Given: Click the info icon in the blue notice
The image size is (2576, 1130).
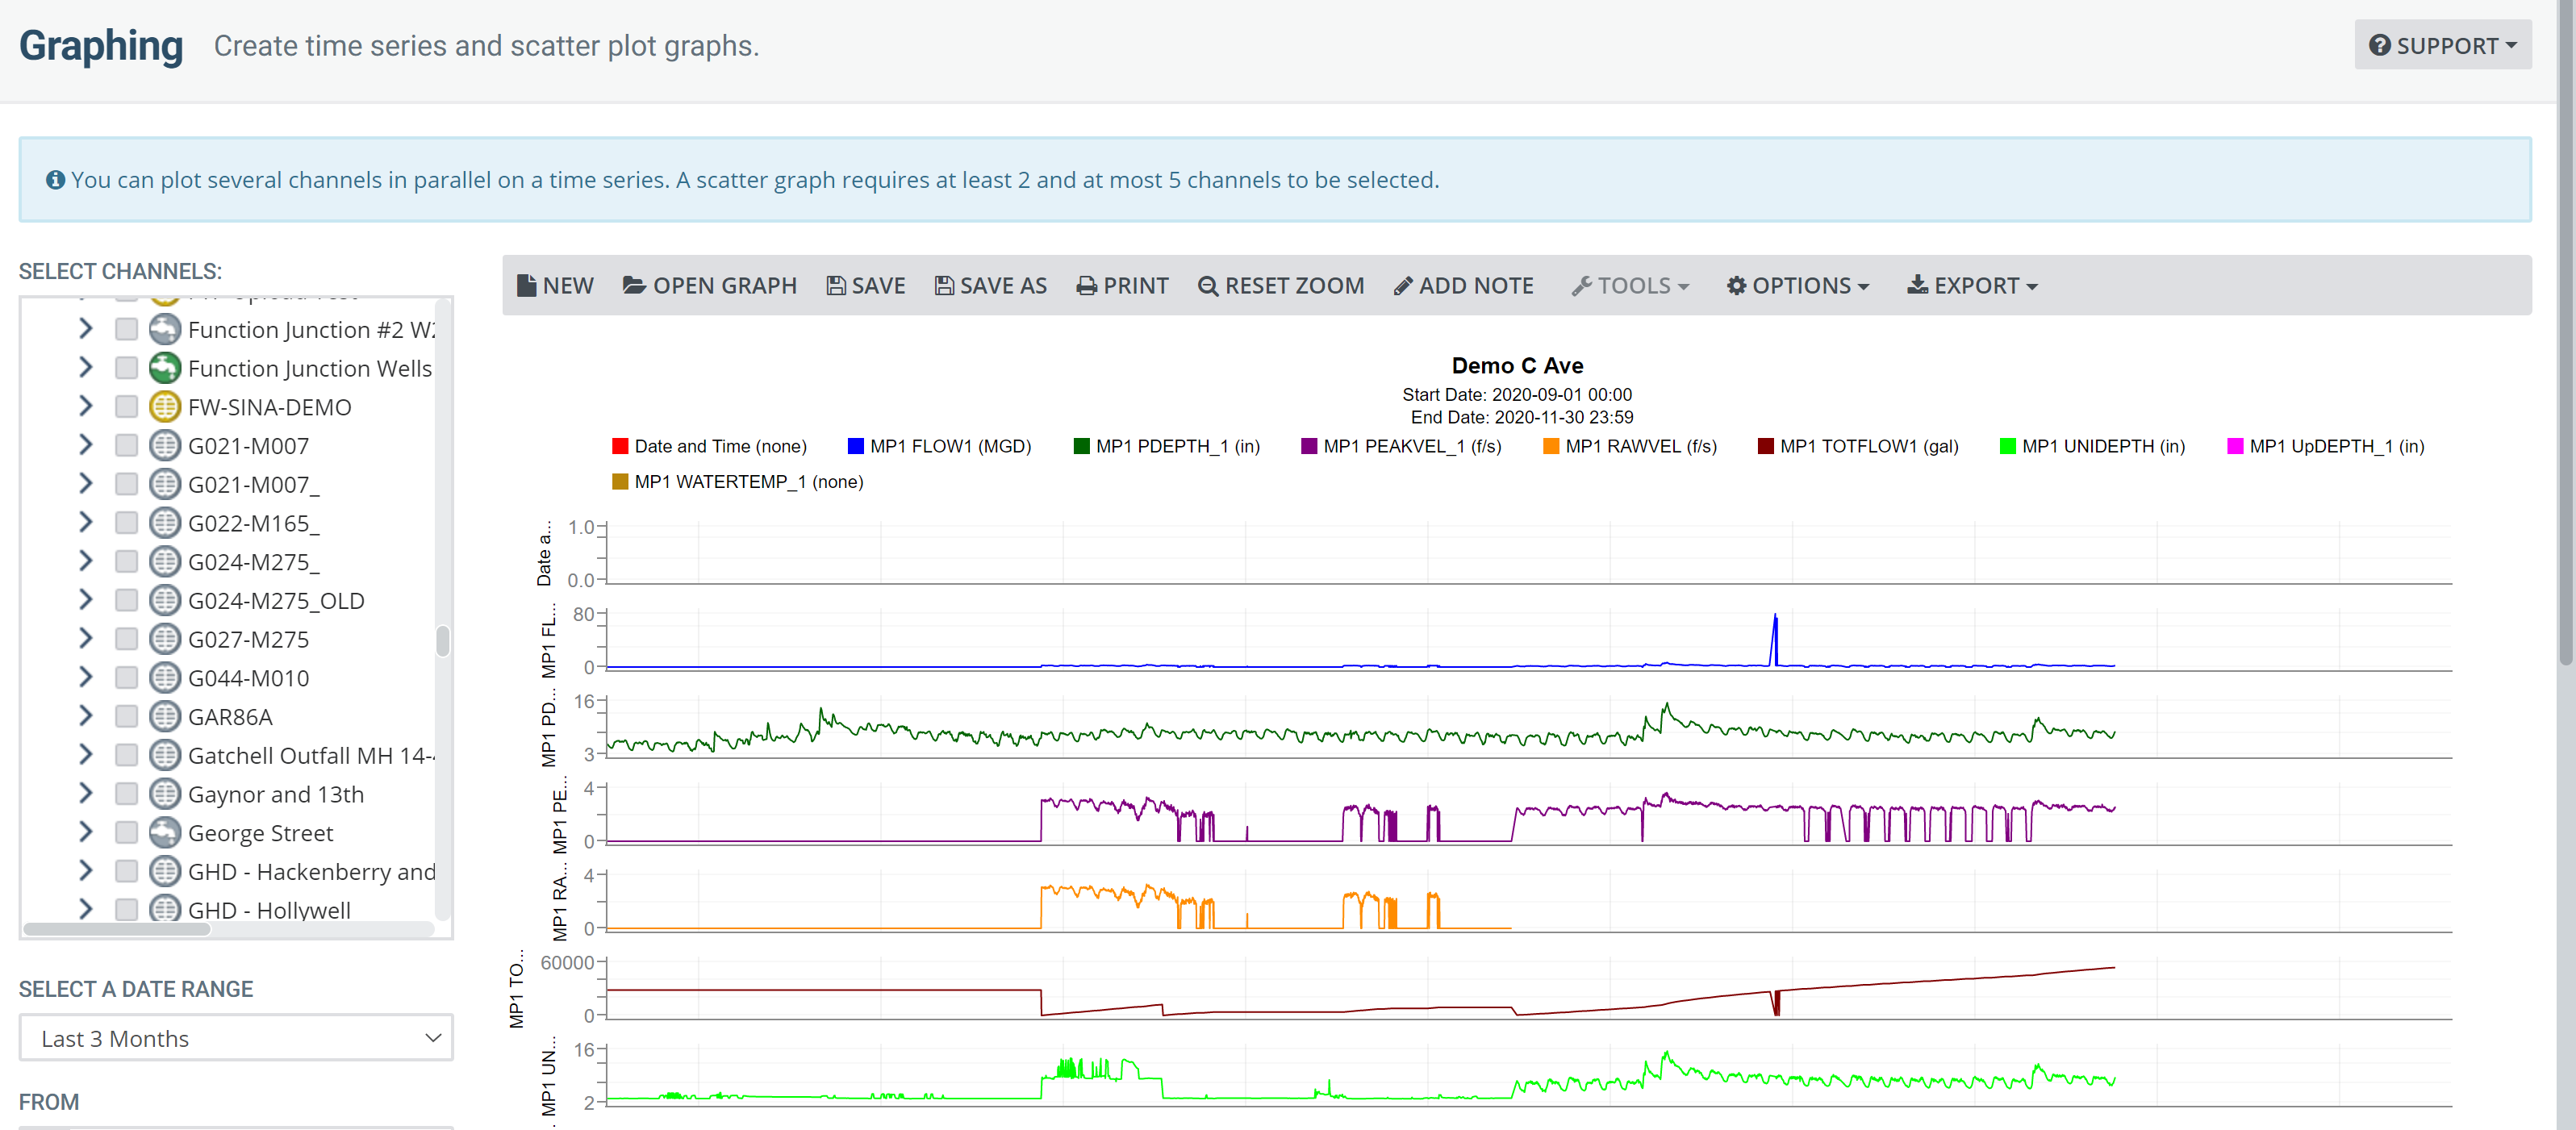Looking at the screenshot, I should 55,180.
